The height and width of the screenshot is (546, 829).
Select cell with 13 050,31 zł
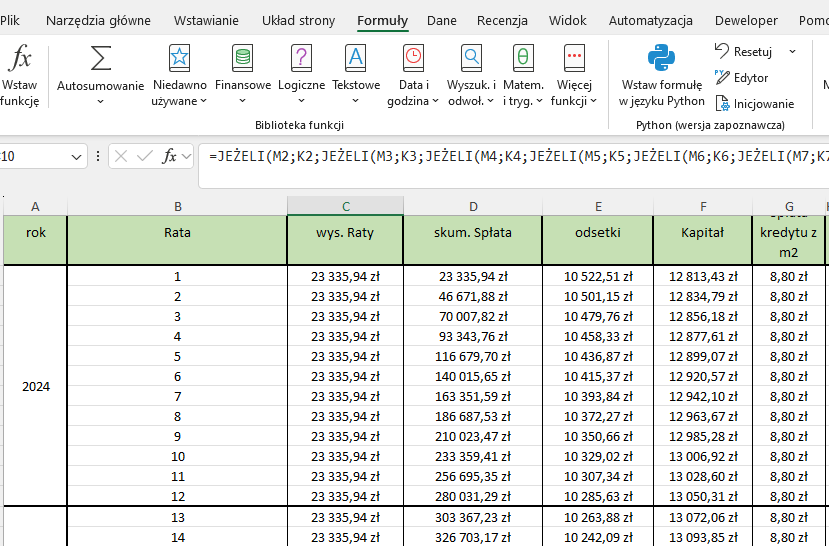click(703, 496)
